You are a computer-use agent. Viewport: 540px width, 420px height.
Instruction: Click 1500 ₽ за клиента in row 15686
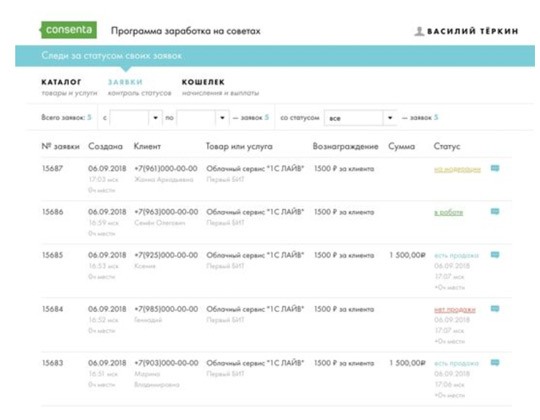pos(344,212)
